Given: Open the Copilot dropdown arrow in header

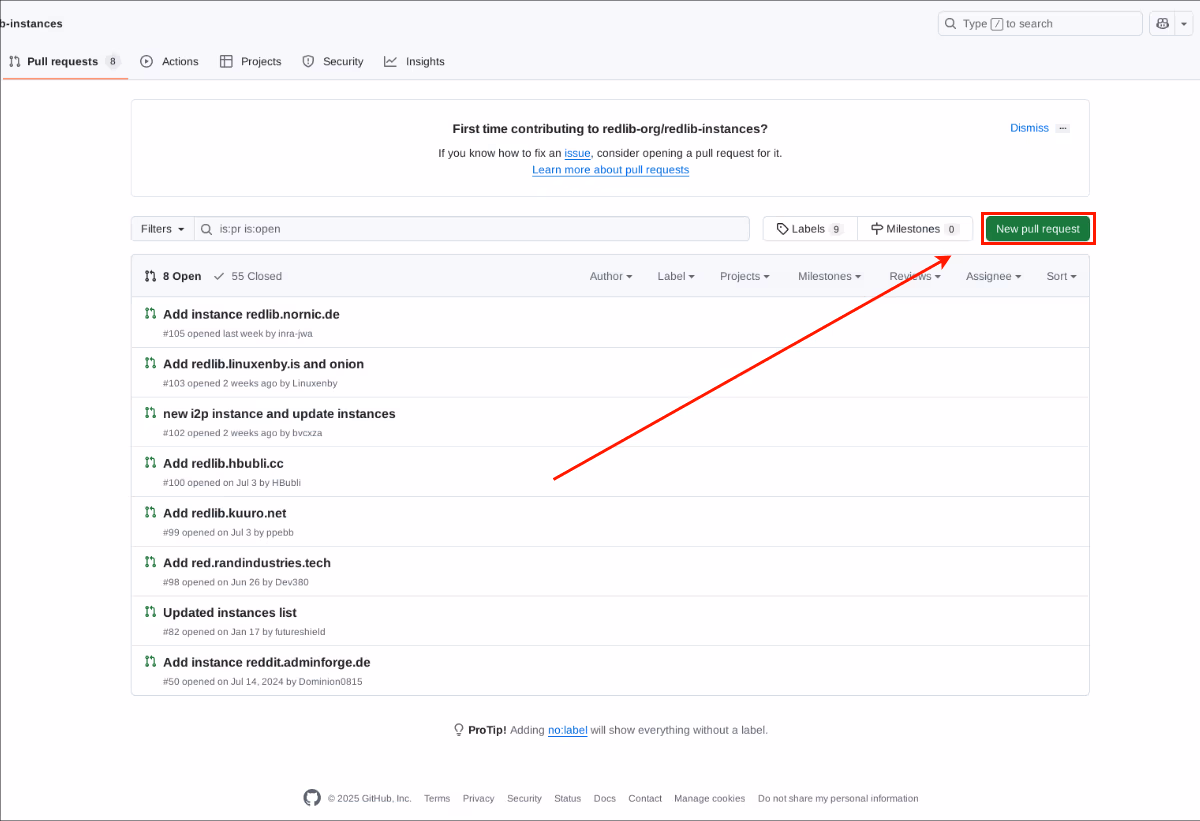Looking at the screenshot, I should pos(1184,24).
